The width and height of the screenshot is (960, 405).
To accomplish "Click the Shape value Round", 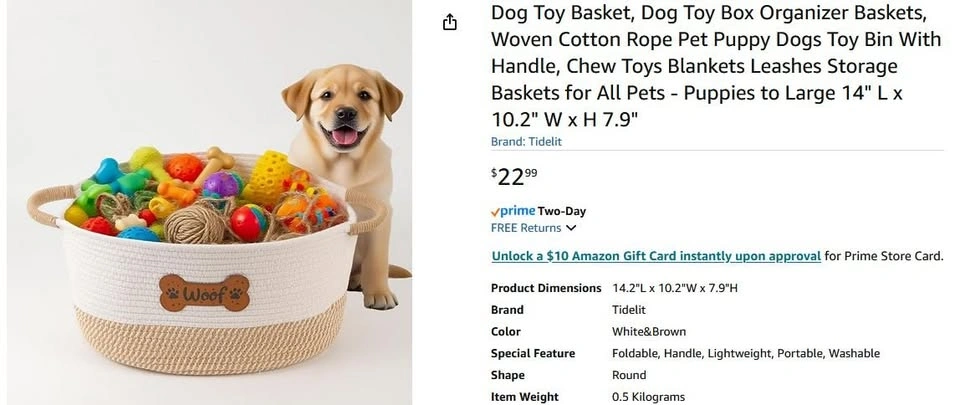I will tap(629, 375).
